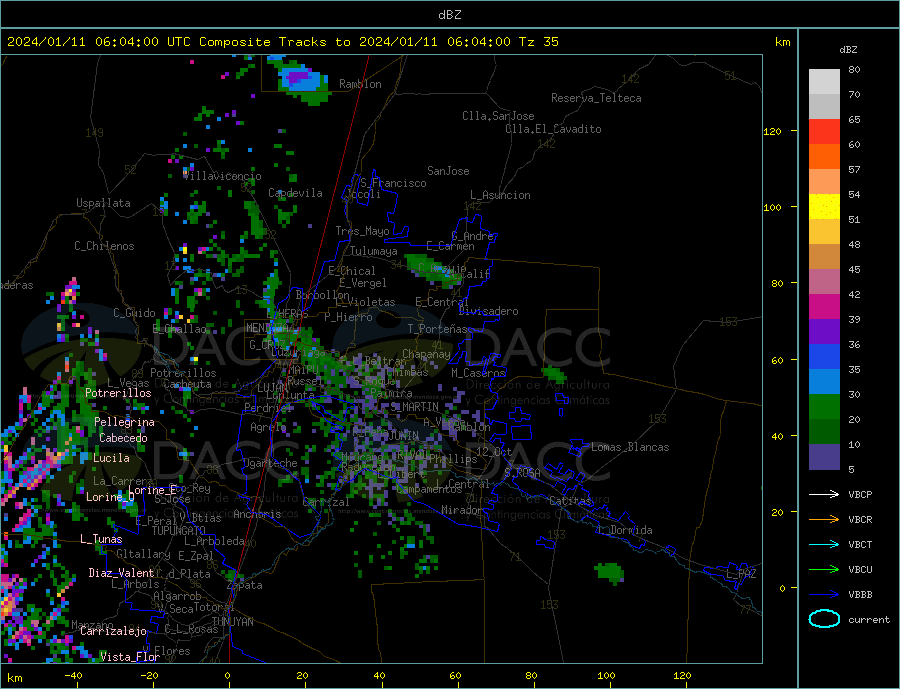Select the 65 dBZ red swatch

[824, 131]
